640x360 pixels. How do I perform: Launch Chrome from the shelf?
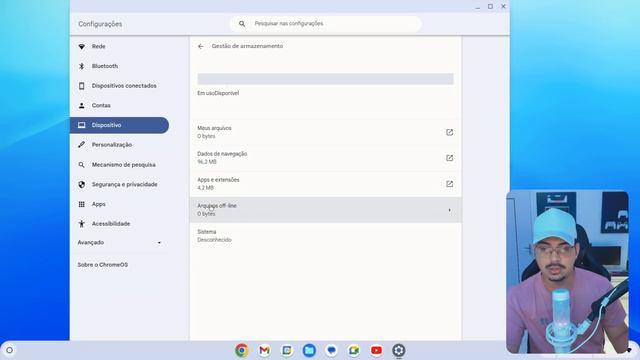coord(242,350)
